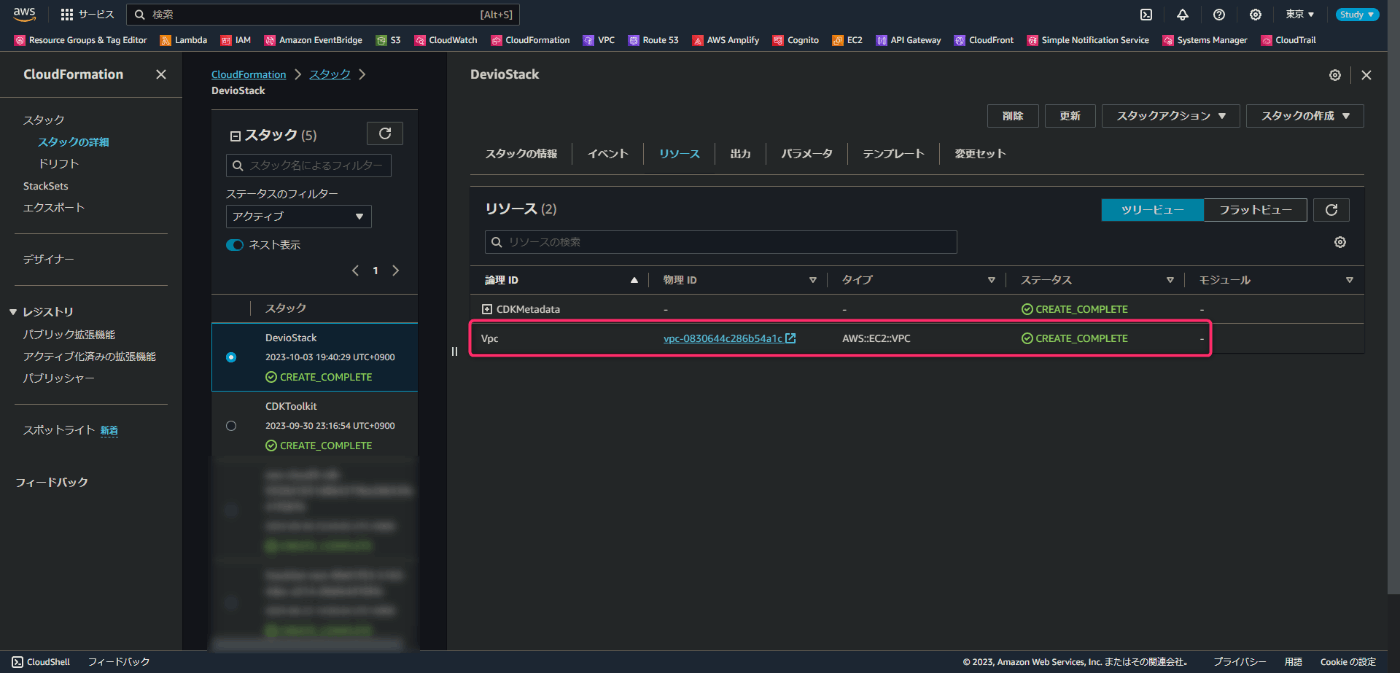Image resolution: width=1400 pixels, height=673 pixels.
Task: Toggle the ネスト表示 switch
Action: click(x=235, y=245)
